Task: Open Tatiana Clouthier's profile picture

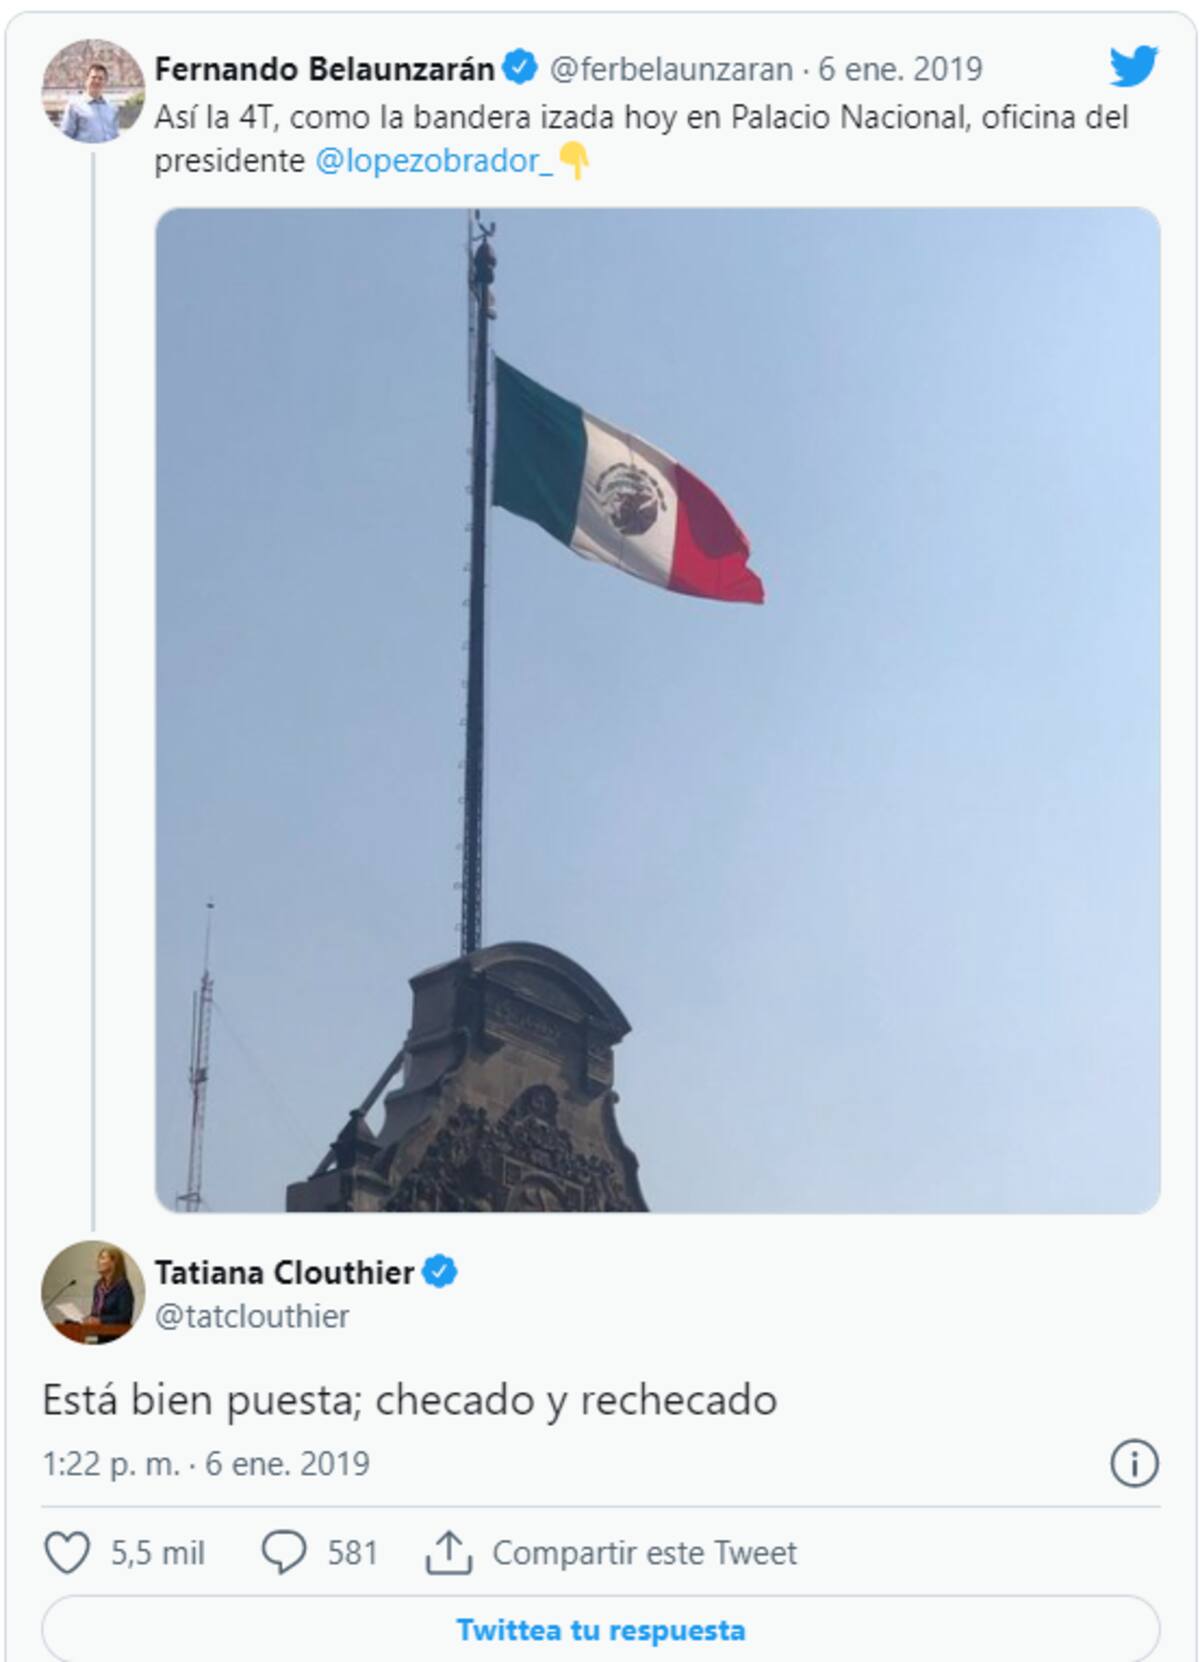Action: pos(92,1292)
